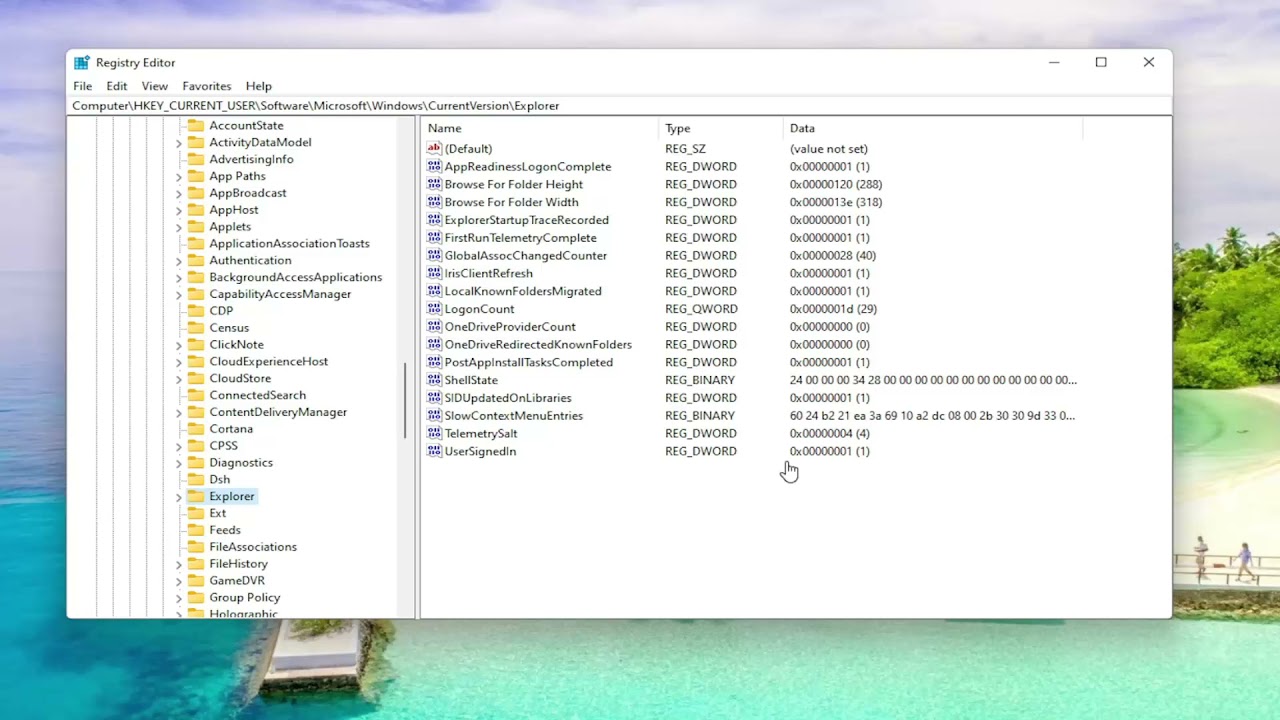Select the SIDUpdatedOnLibraries value name
Viewport: 1280px width, 720px height.
coord(508,398)
